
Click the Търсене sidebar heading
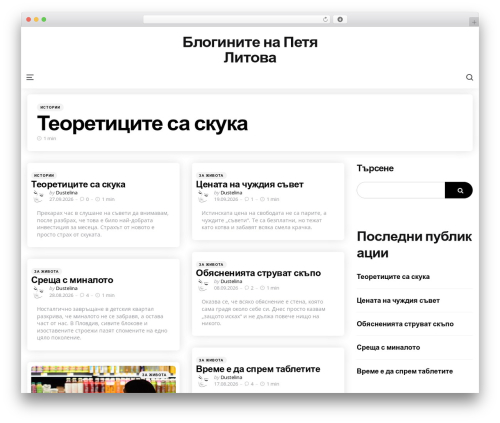click(x=375, y=168)
